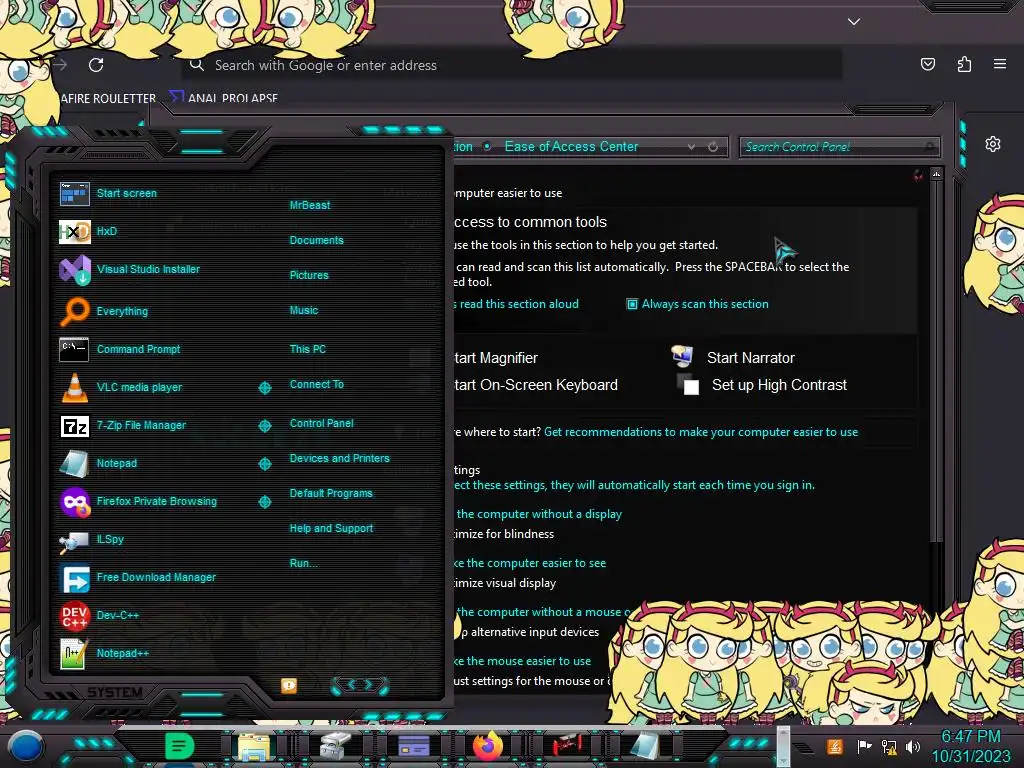This screenshot has height=768, width=1024.
Task: Open Devices and Printers
Action: click(x=339, y=458)
